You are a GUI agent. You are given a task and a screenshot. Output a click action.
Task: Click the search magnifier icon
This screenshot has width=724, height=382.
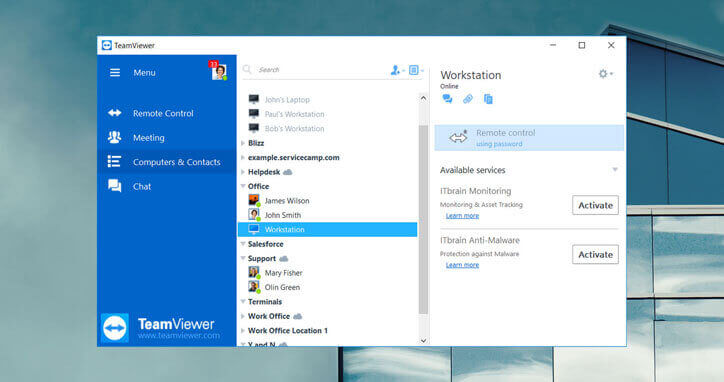click(247, 69)
